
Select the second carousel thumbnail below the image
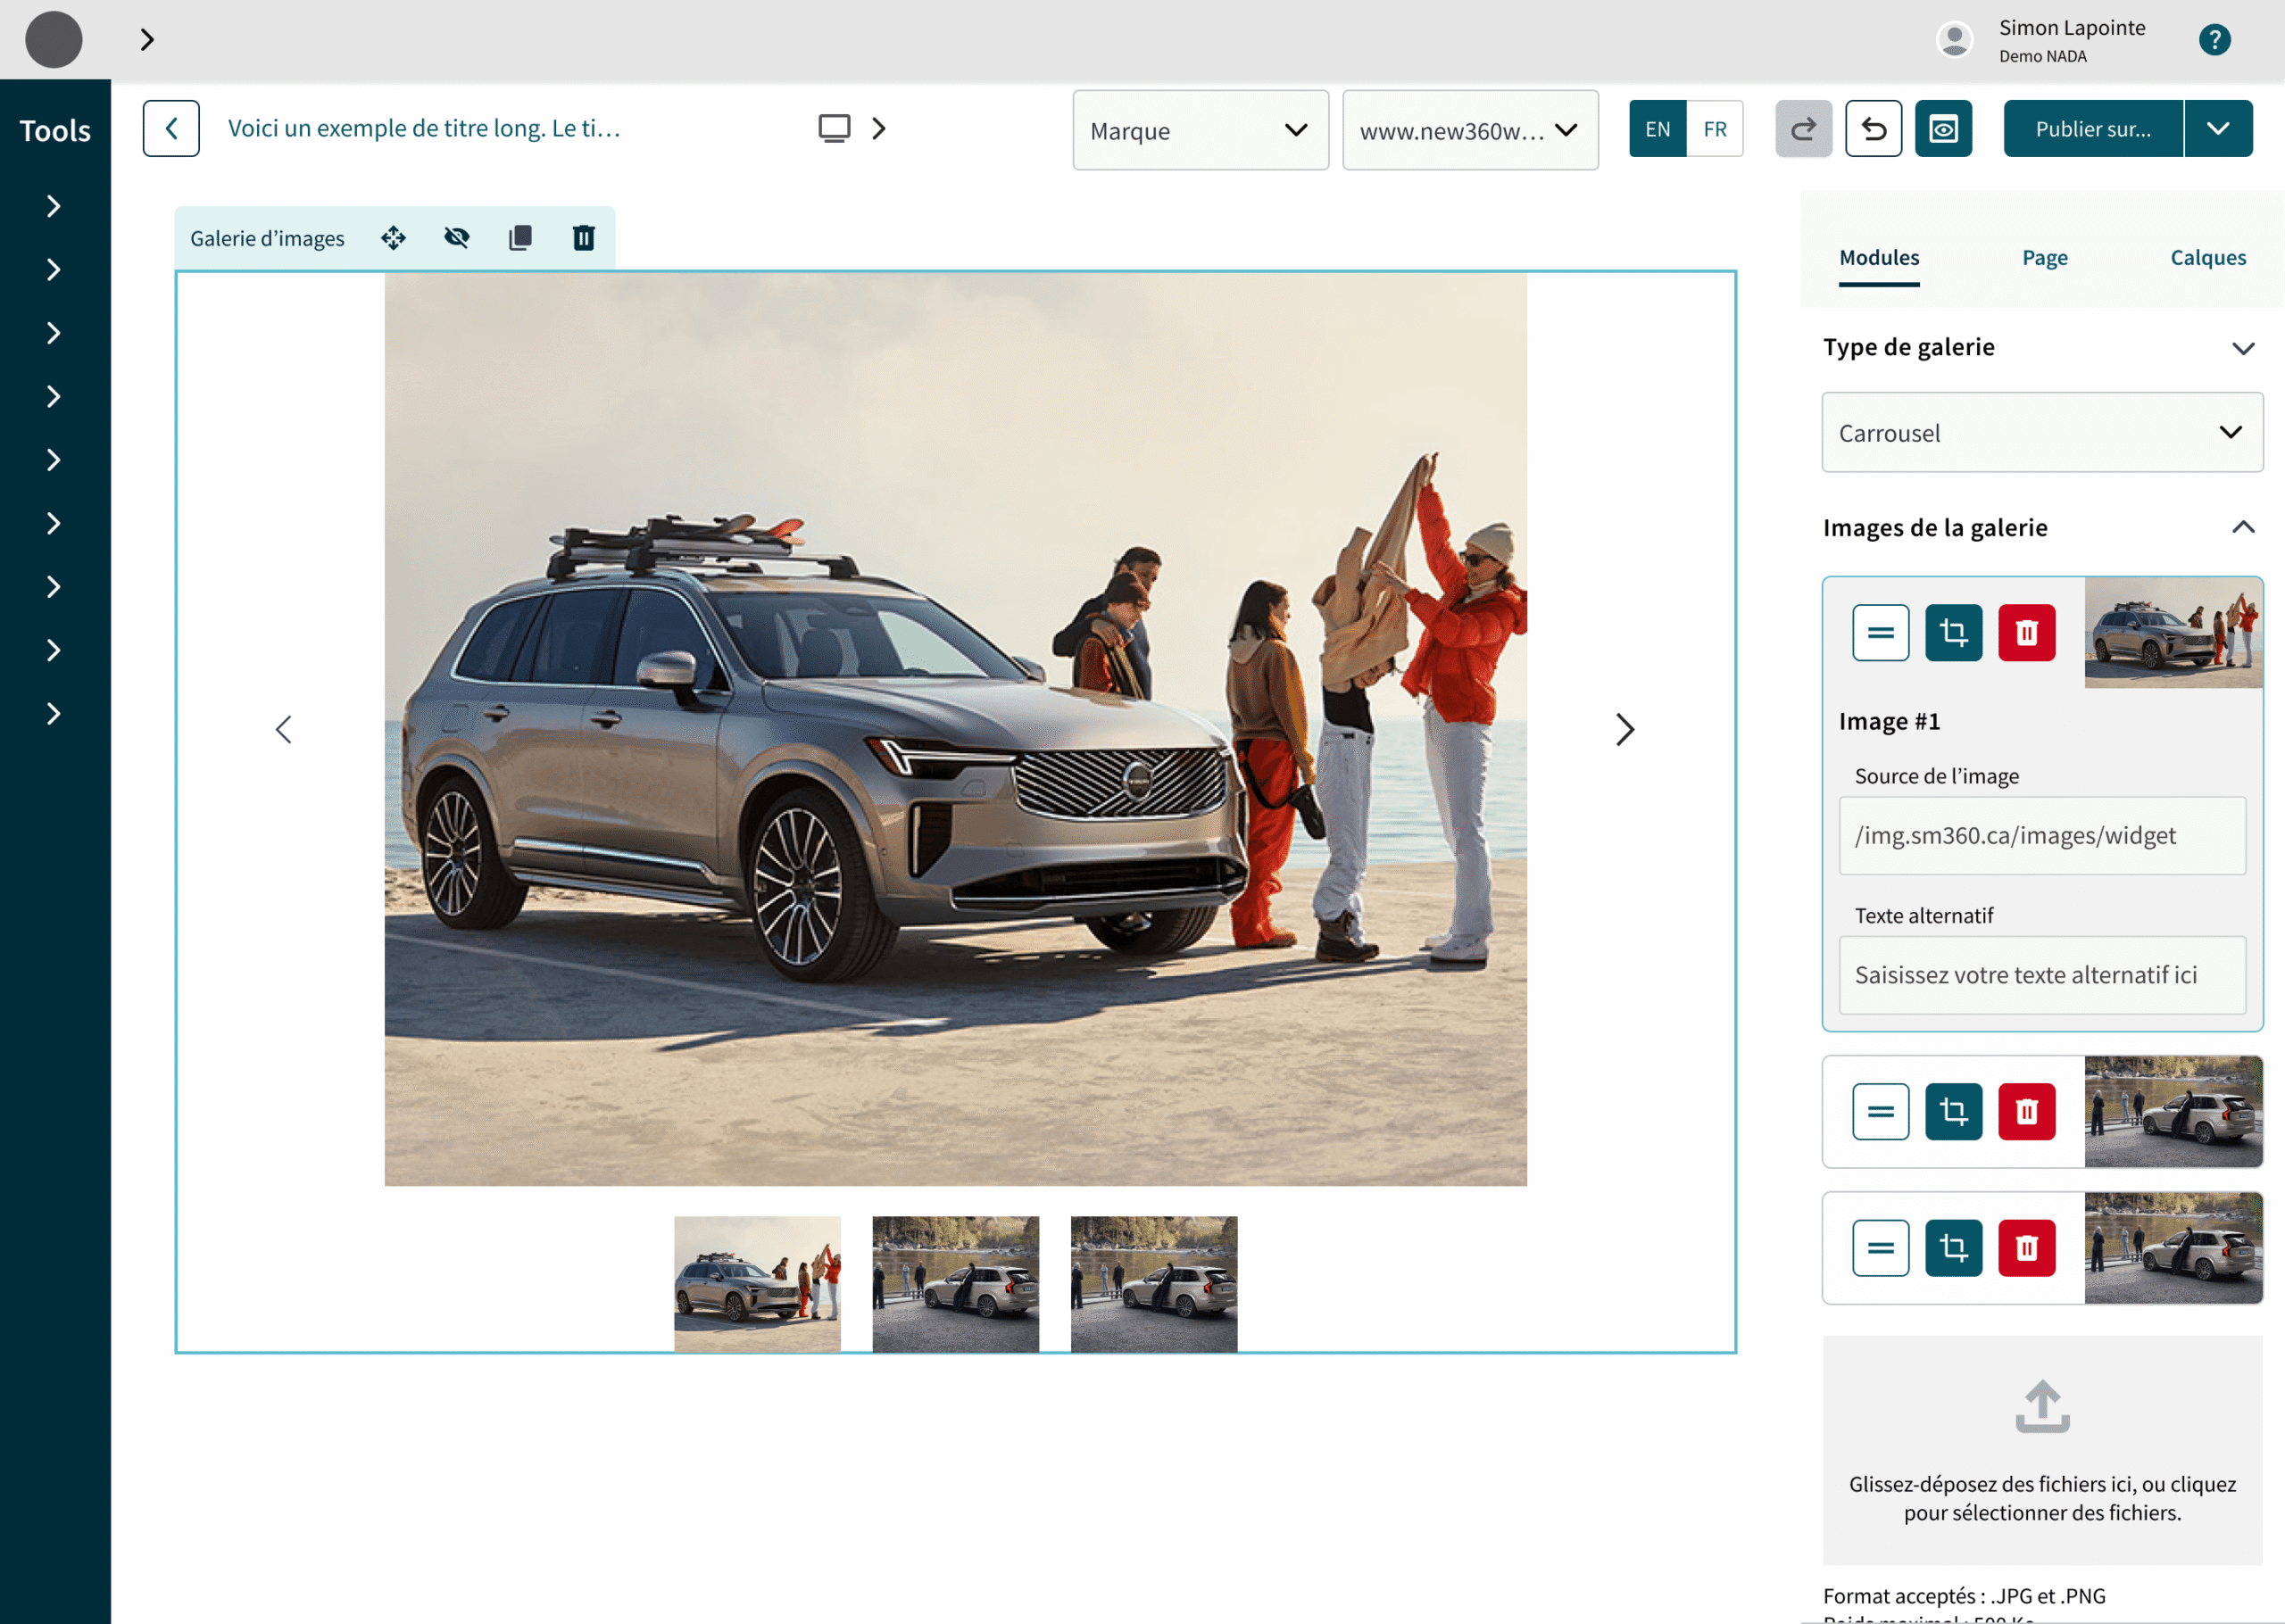(x=955, y=1285)
